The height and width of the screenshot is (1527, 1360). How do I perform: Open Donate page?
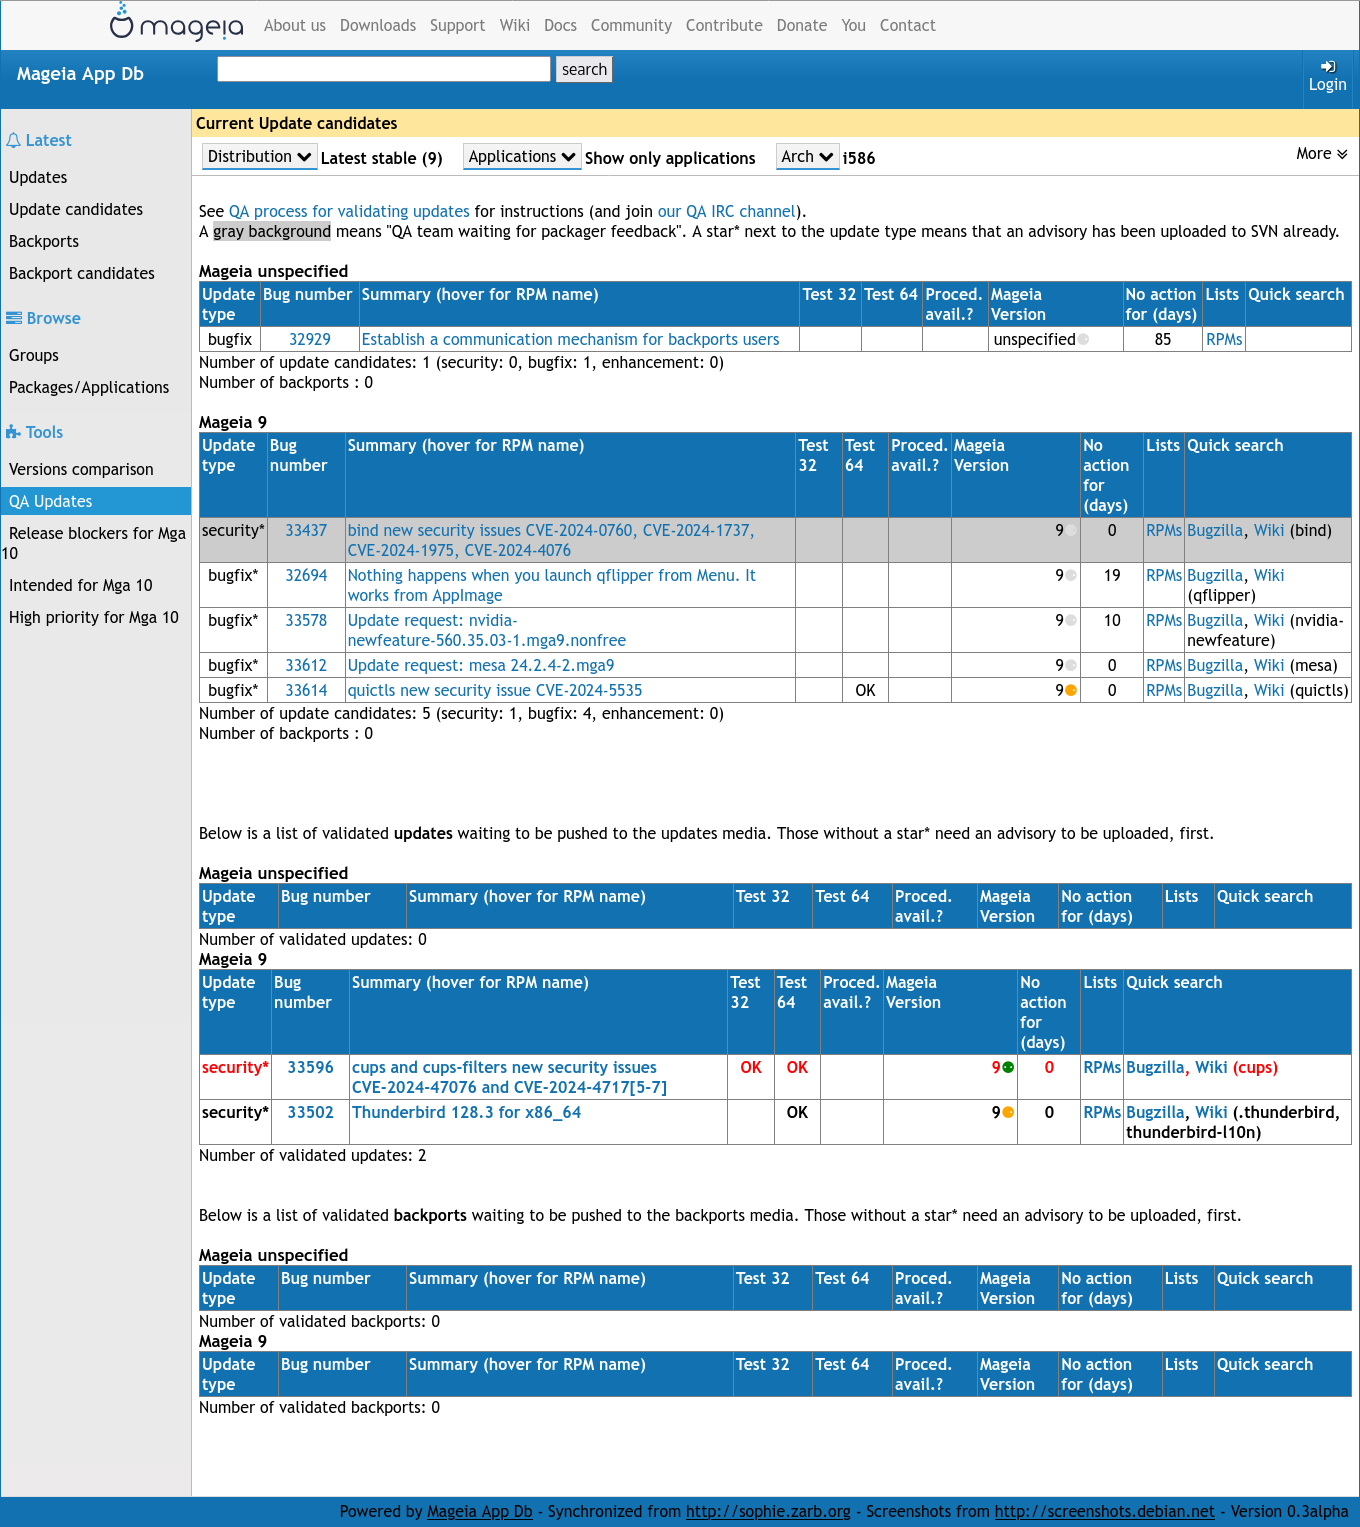(802, 26)
